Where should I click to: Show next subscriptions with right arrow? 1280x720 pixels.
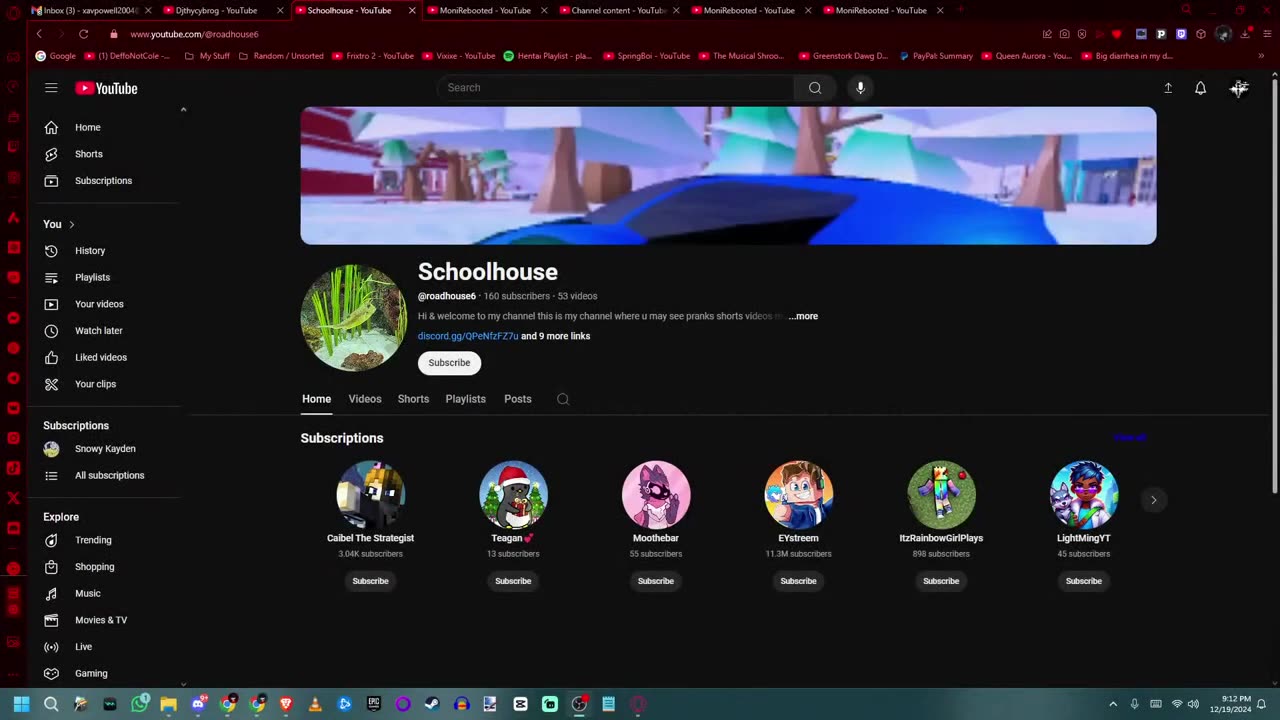coord(1153,500)
